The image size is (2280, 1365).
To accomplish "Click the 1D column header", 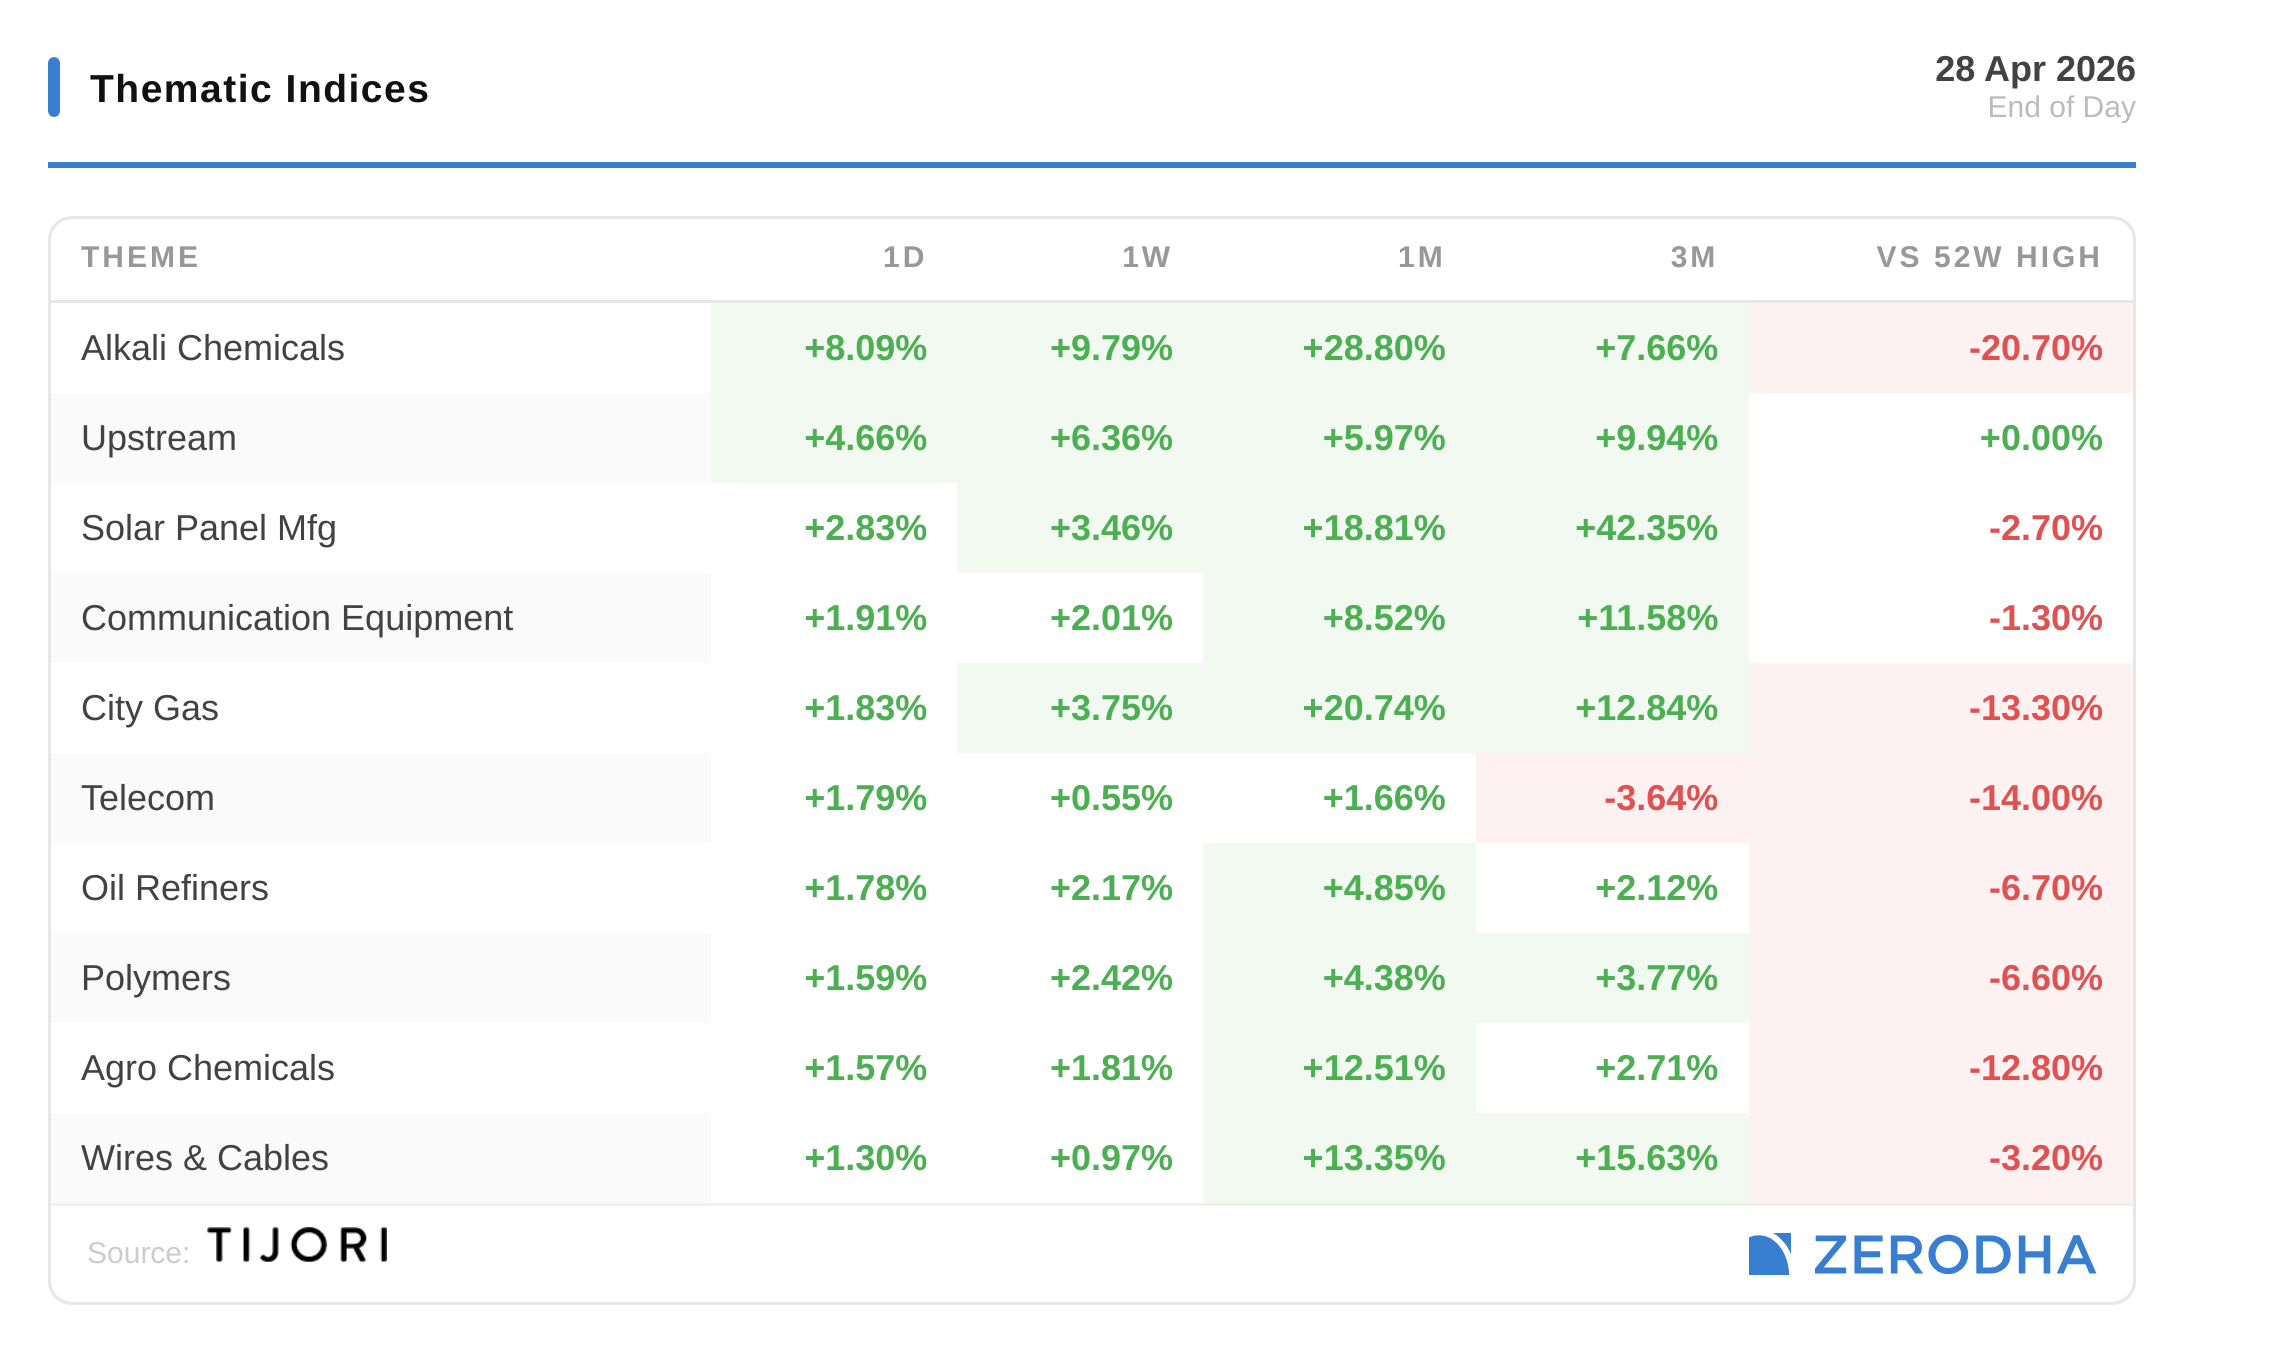I will point(903,257).
